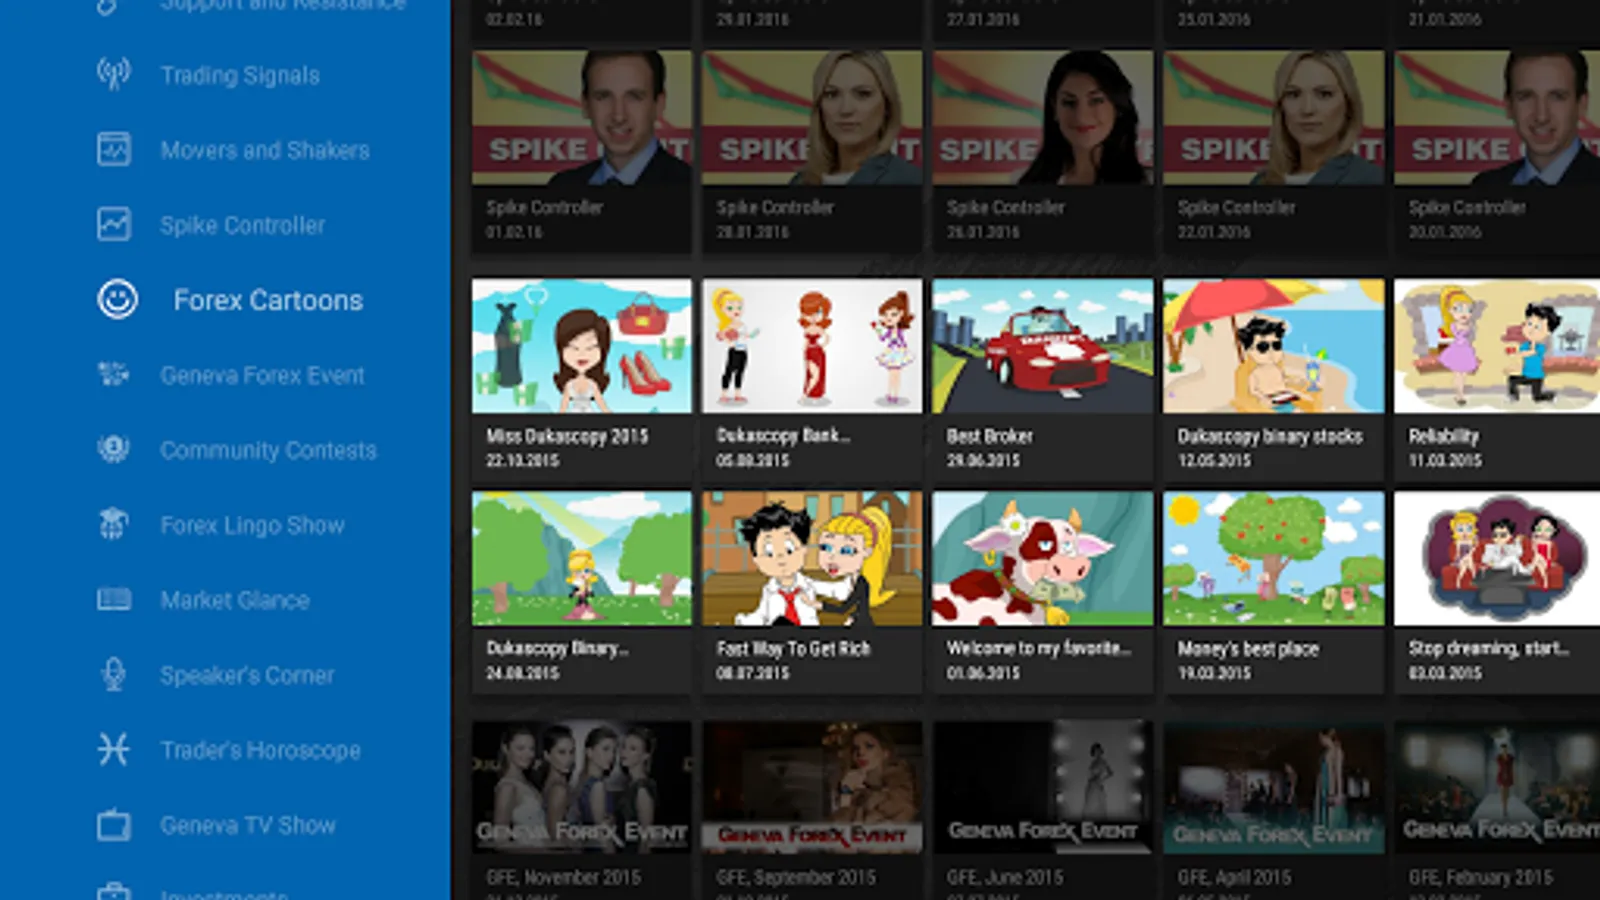Open the Forex Lingo Show label
Screen dimensions: 1600x900
pyautogui.click(x=253, y=525)
